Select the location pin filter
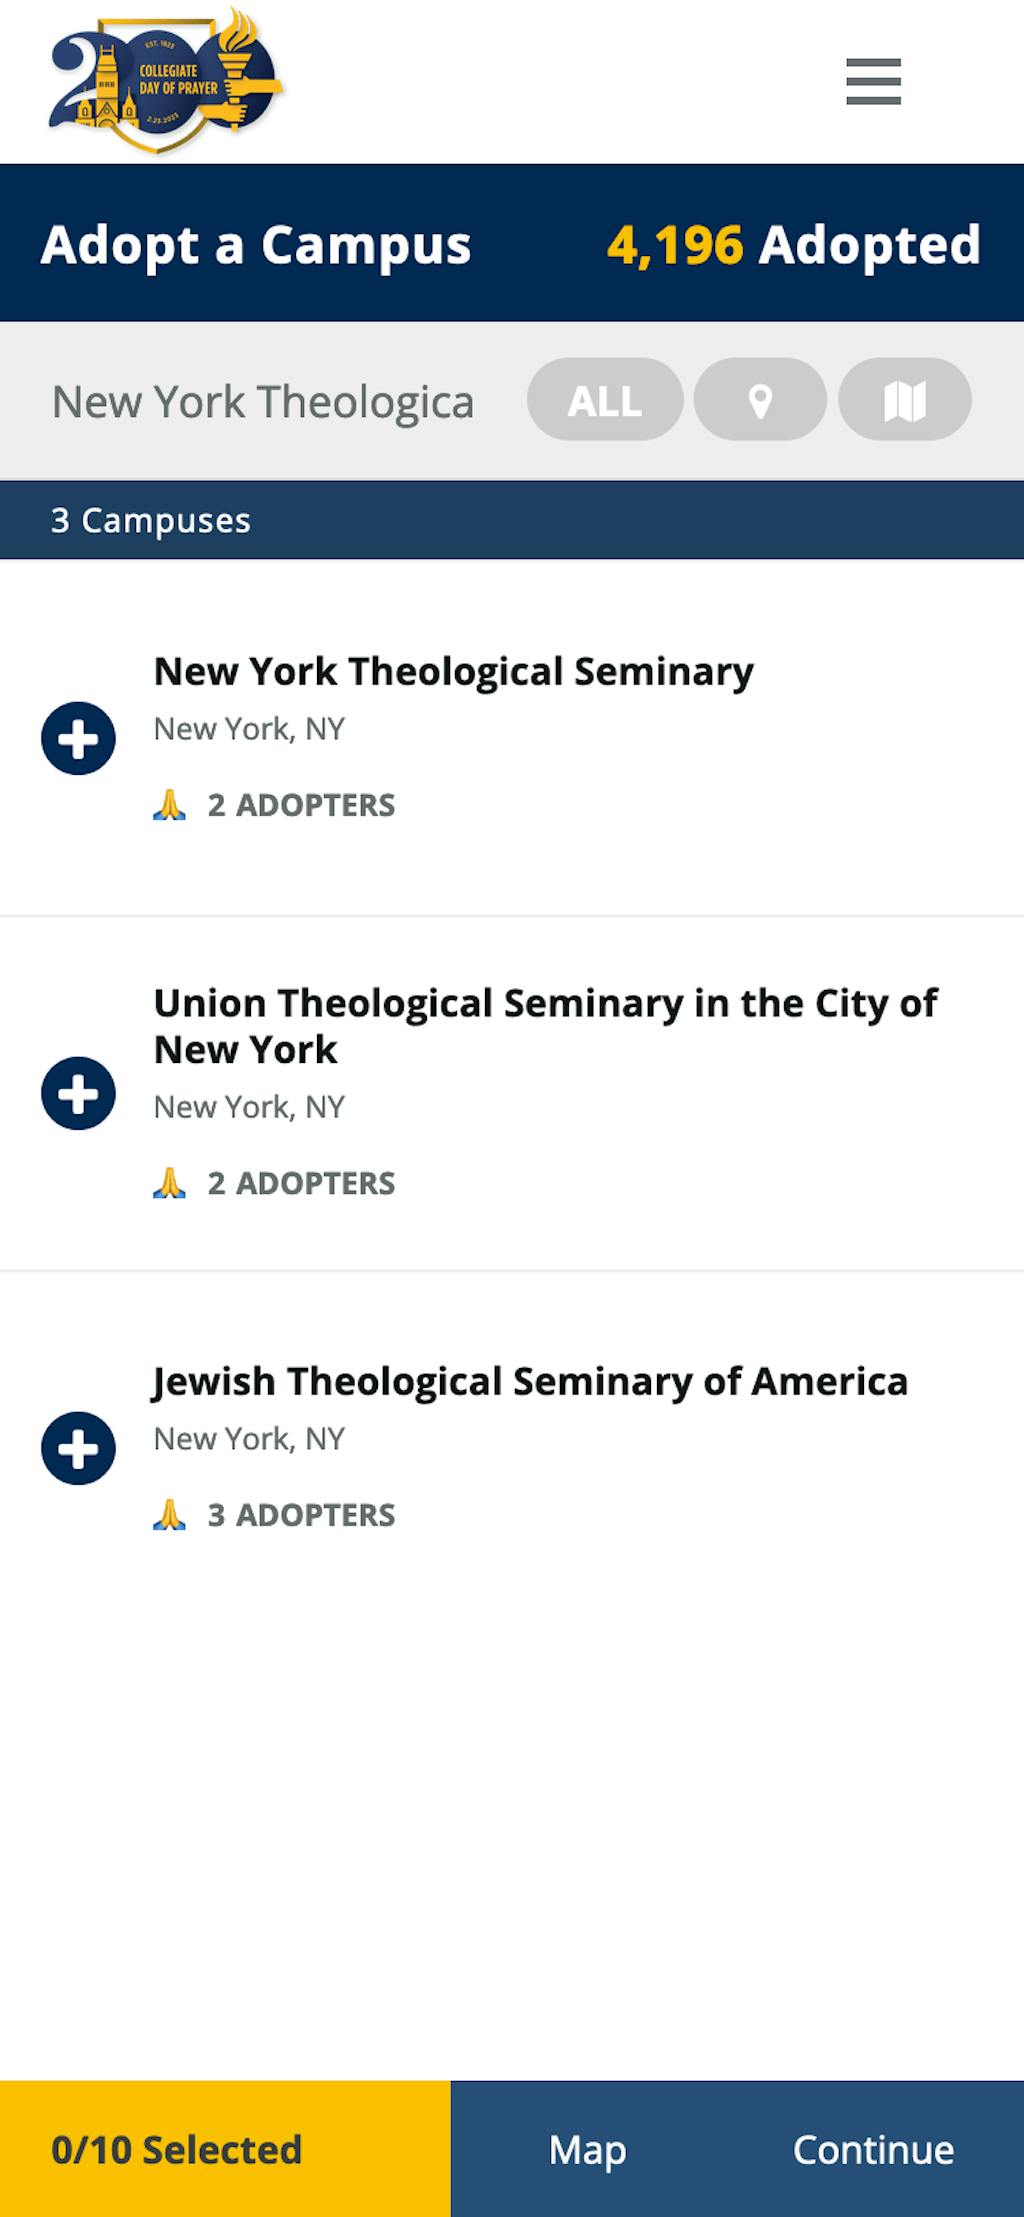 [x=760, y=400]
